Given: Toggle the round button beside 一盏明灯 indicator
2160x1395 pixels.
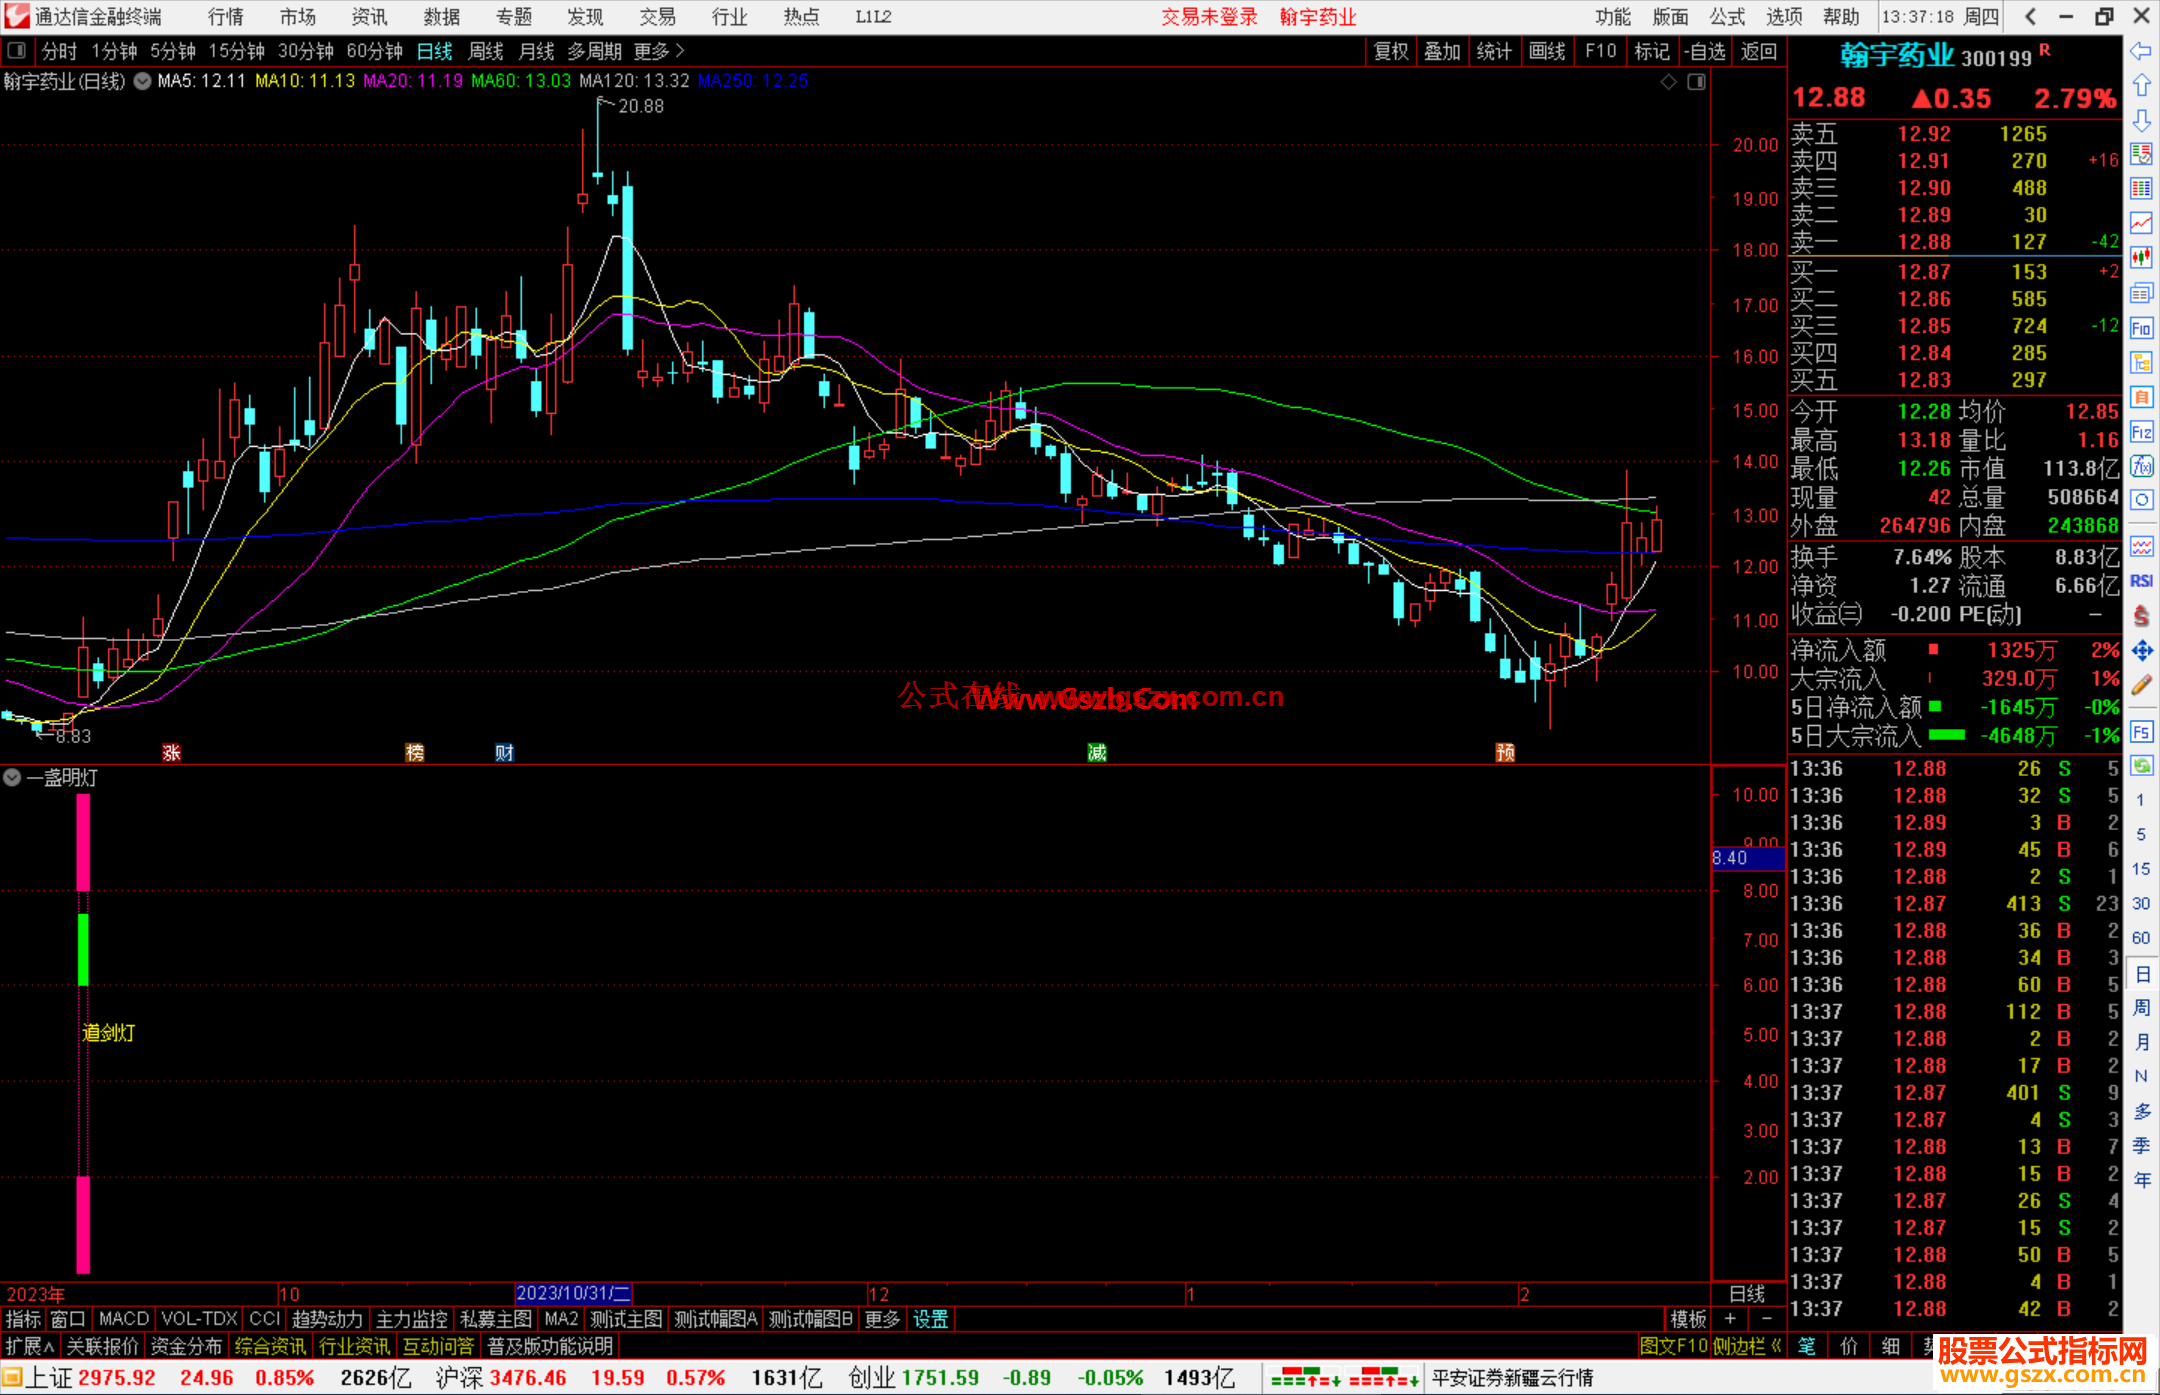Looking at the screenshot, I should (12, 777).
